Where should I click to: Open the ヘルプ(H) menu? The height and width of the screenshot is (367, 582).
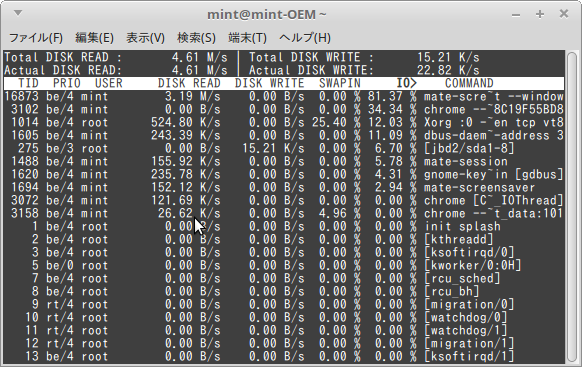click(x=305, y=38)
